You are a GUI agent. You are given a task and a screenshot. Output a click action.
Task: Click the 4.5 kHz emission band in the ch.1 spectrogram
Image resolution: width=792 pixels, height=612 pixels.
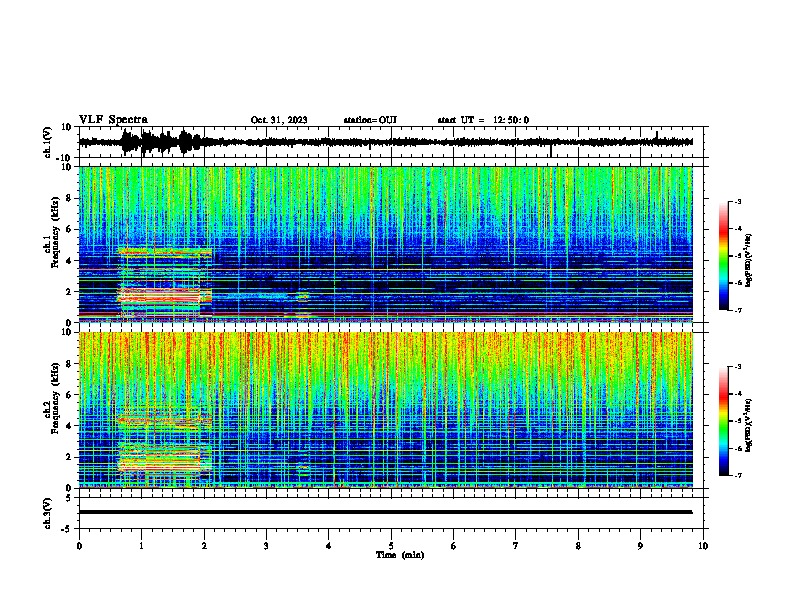click(164, 251)
